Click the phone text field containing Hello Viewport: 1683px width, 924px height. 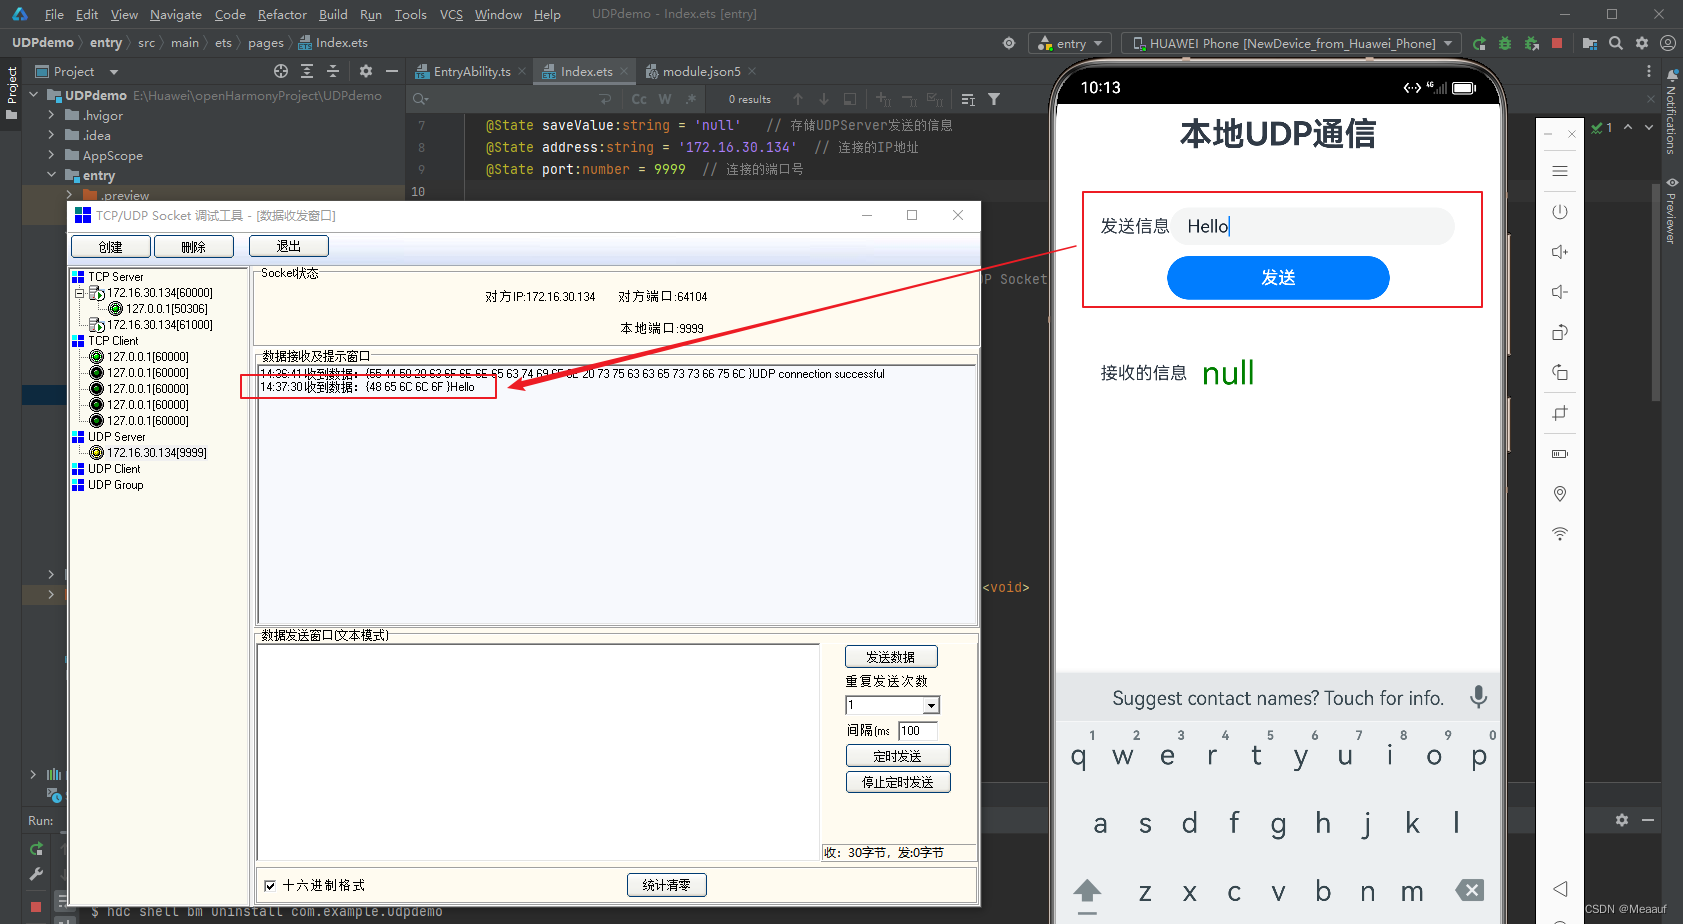tap(1314, 226)
